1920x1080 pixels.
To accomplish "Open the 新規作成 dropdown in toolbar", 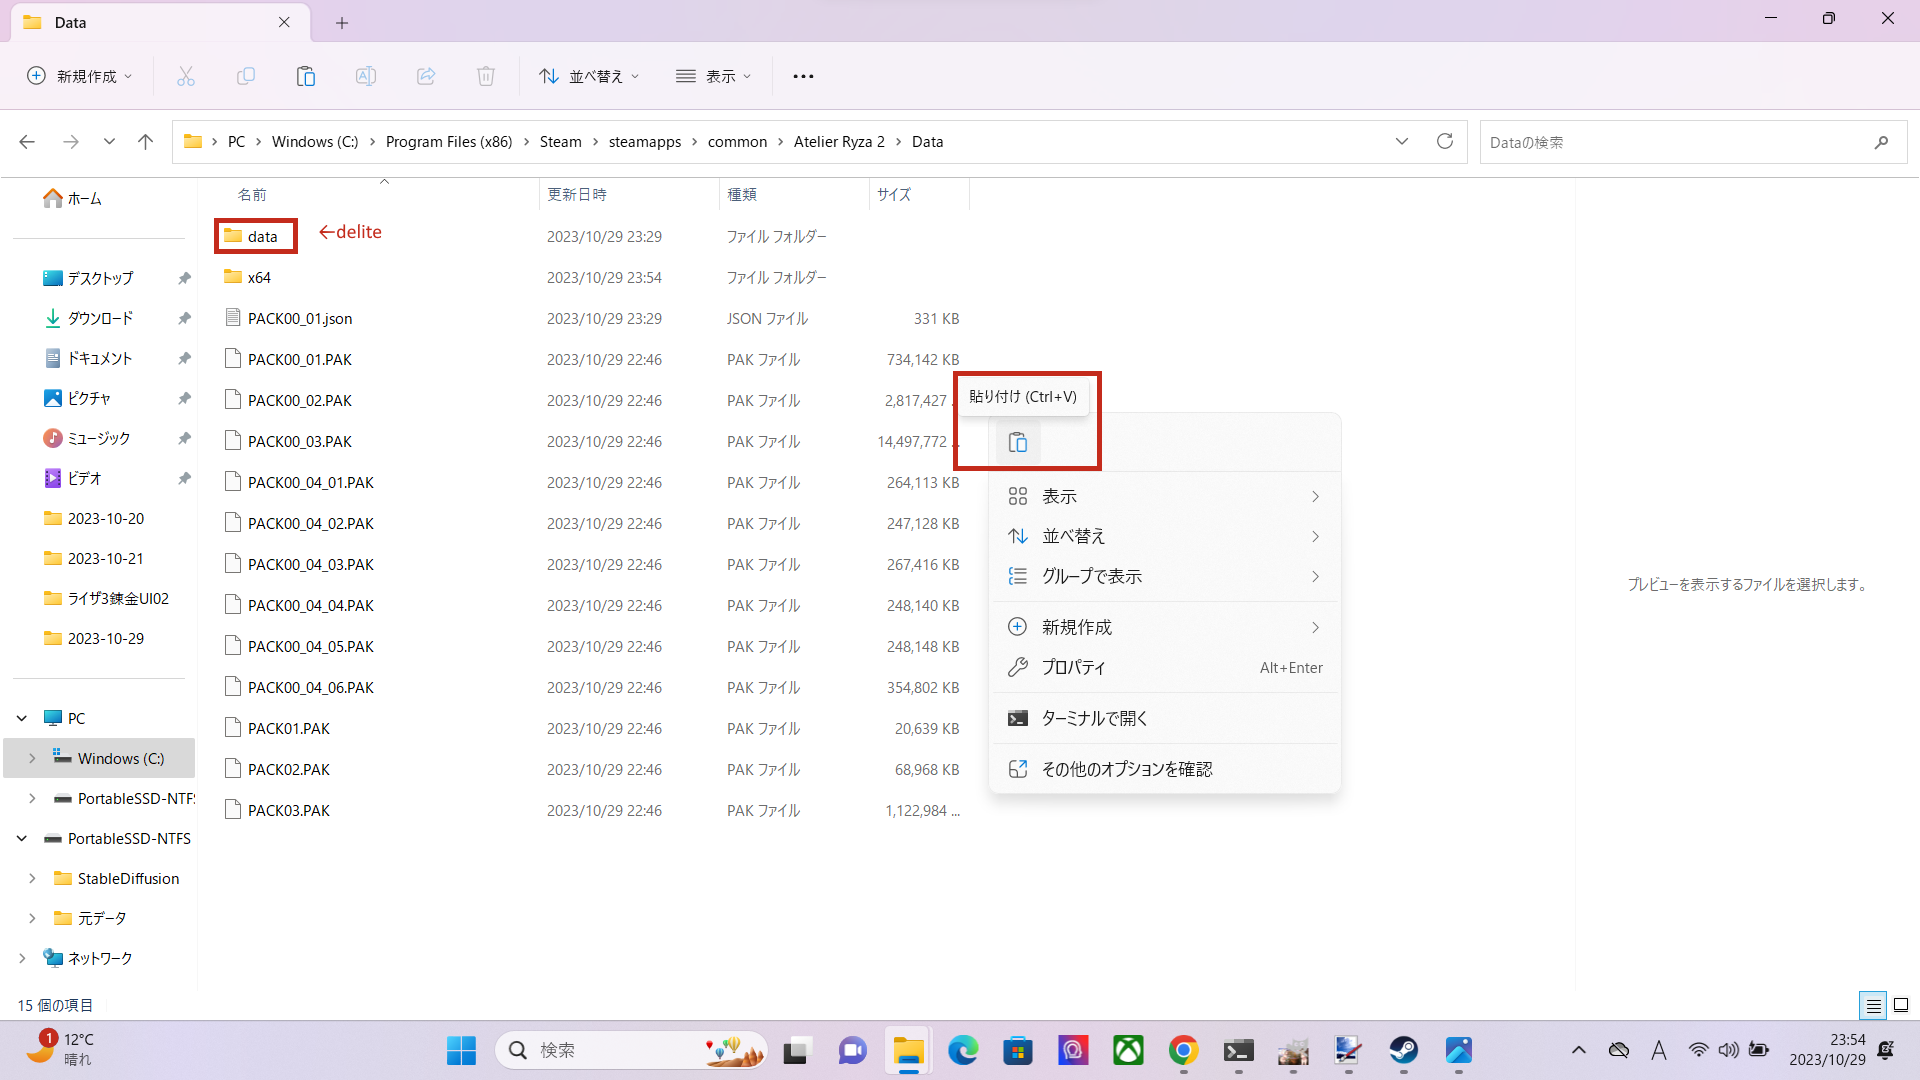I will 79,76.
